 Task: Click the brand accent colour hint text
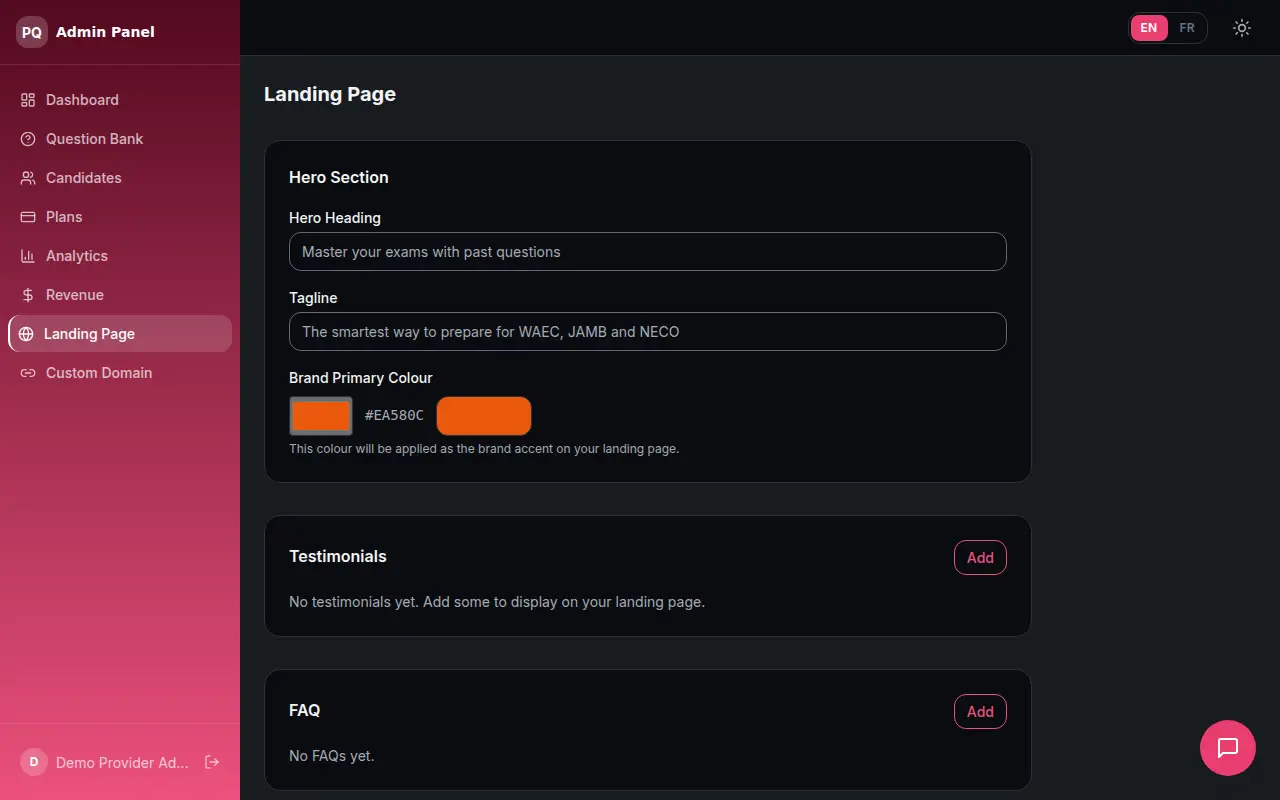[x=484, y=449]
